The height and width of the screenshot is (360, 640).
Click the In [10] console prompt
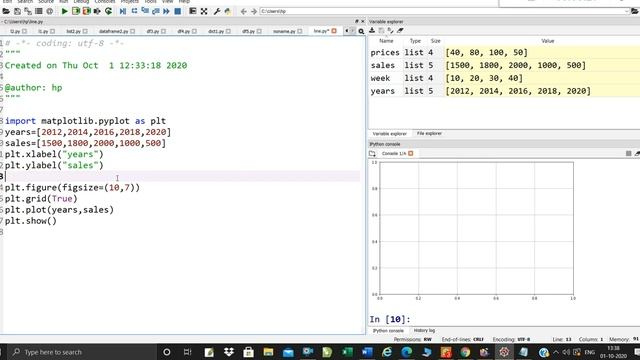point(390,319)
